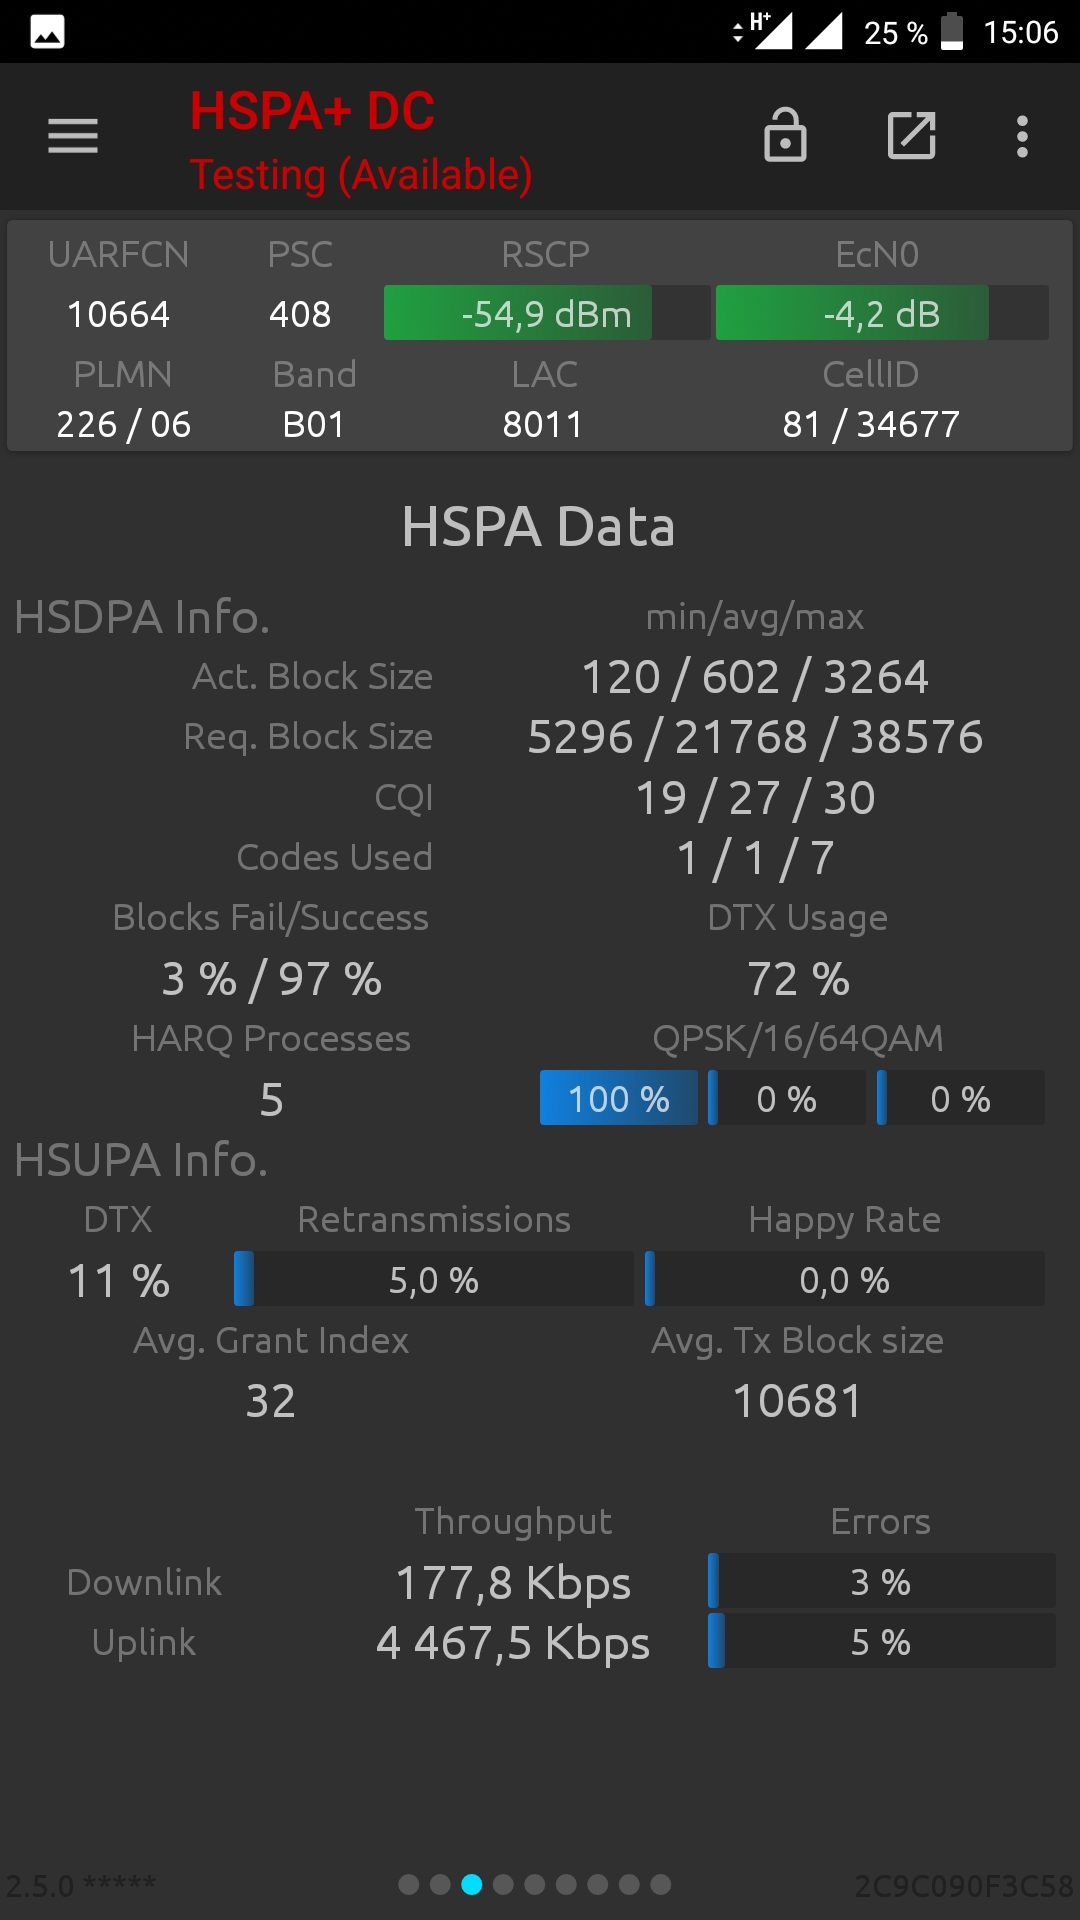Select the third active page indicator dot
The height and width of the screenshot is (1920, 1080).
coord(472,1885)
